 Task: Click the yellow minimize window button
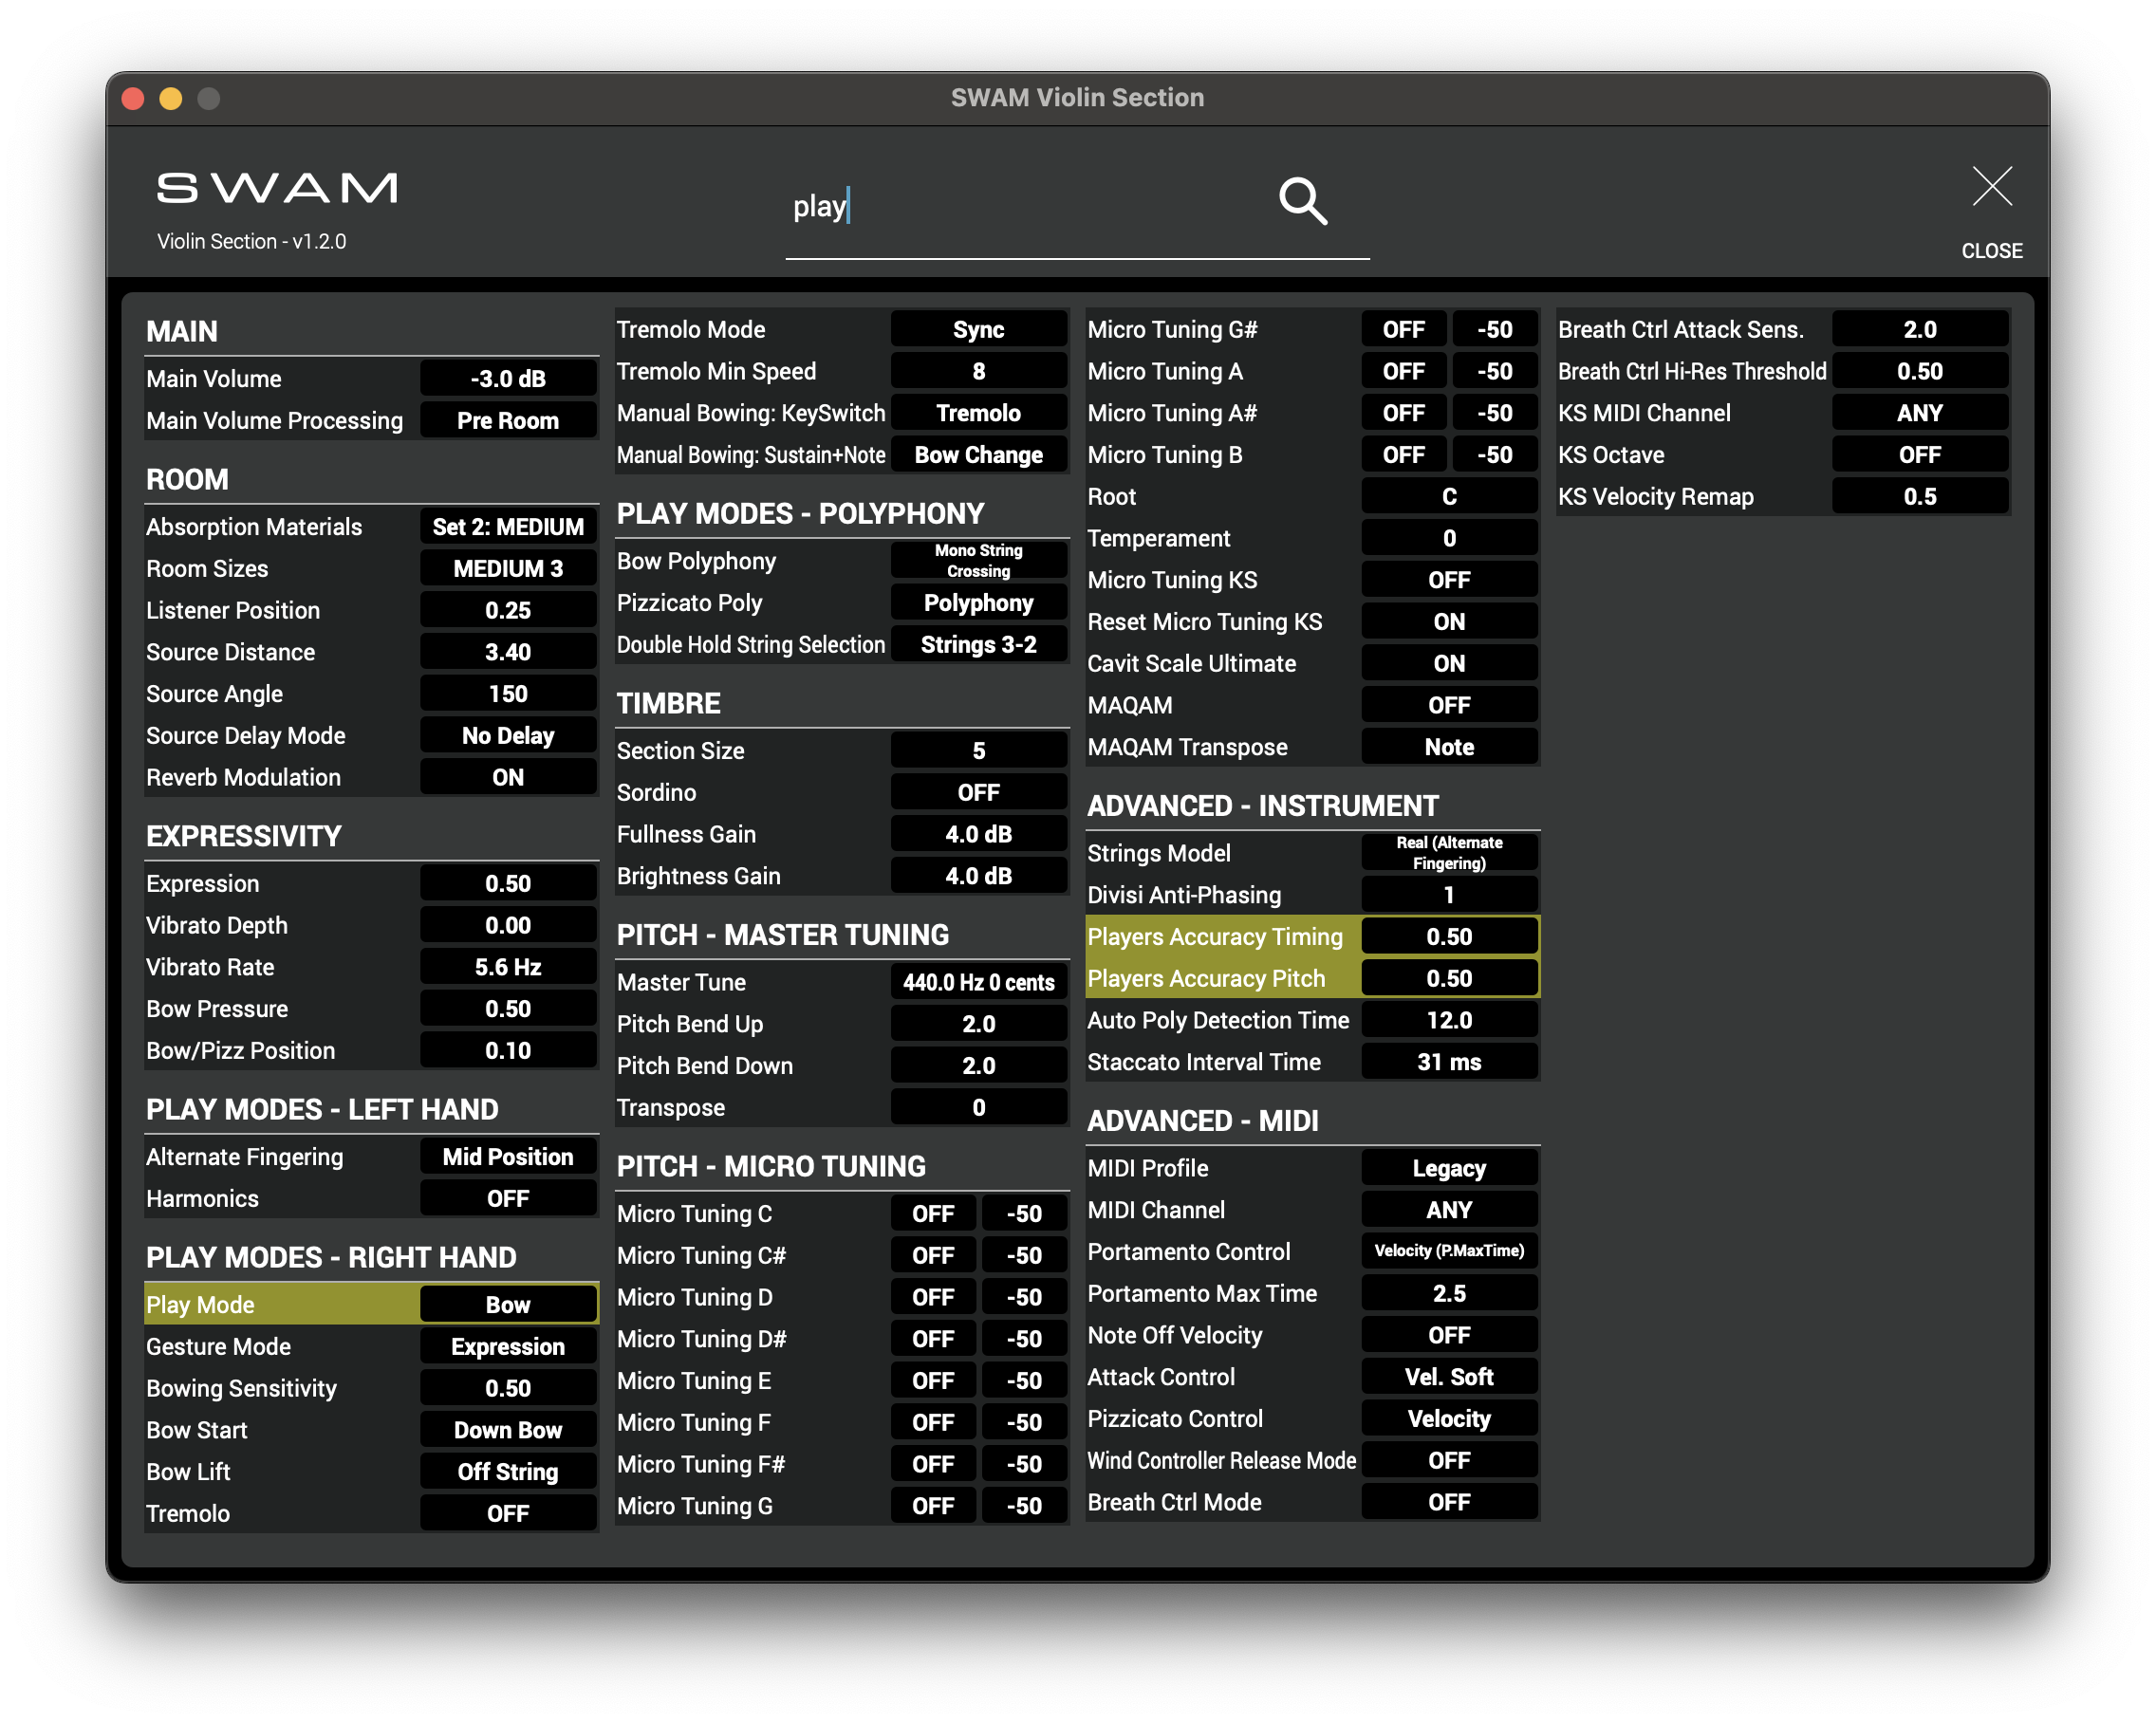click(171, 98)
